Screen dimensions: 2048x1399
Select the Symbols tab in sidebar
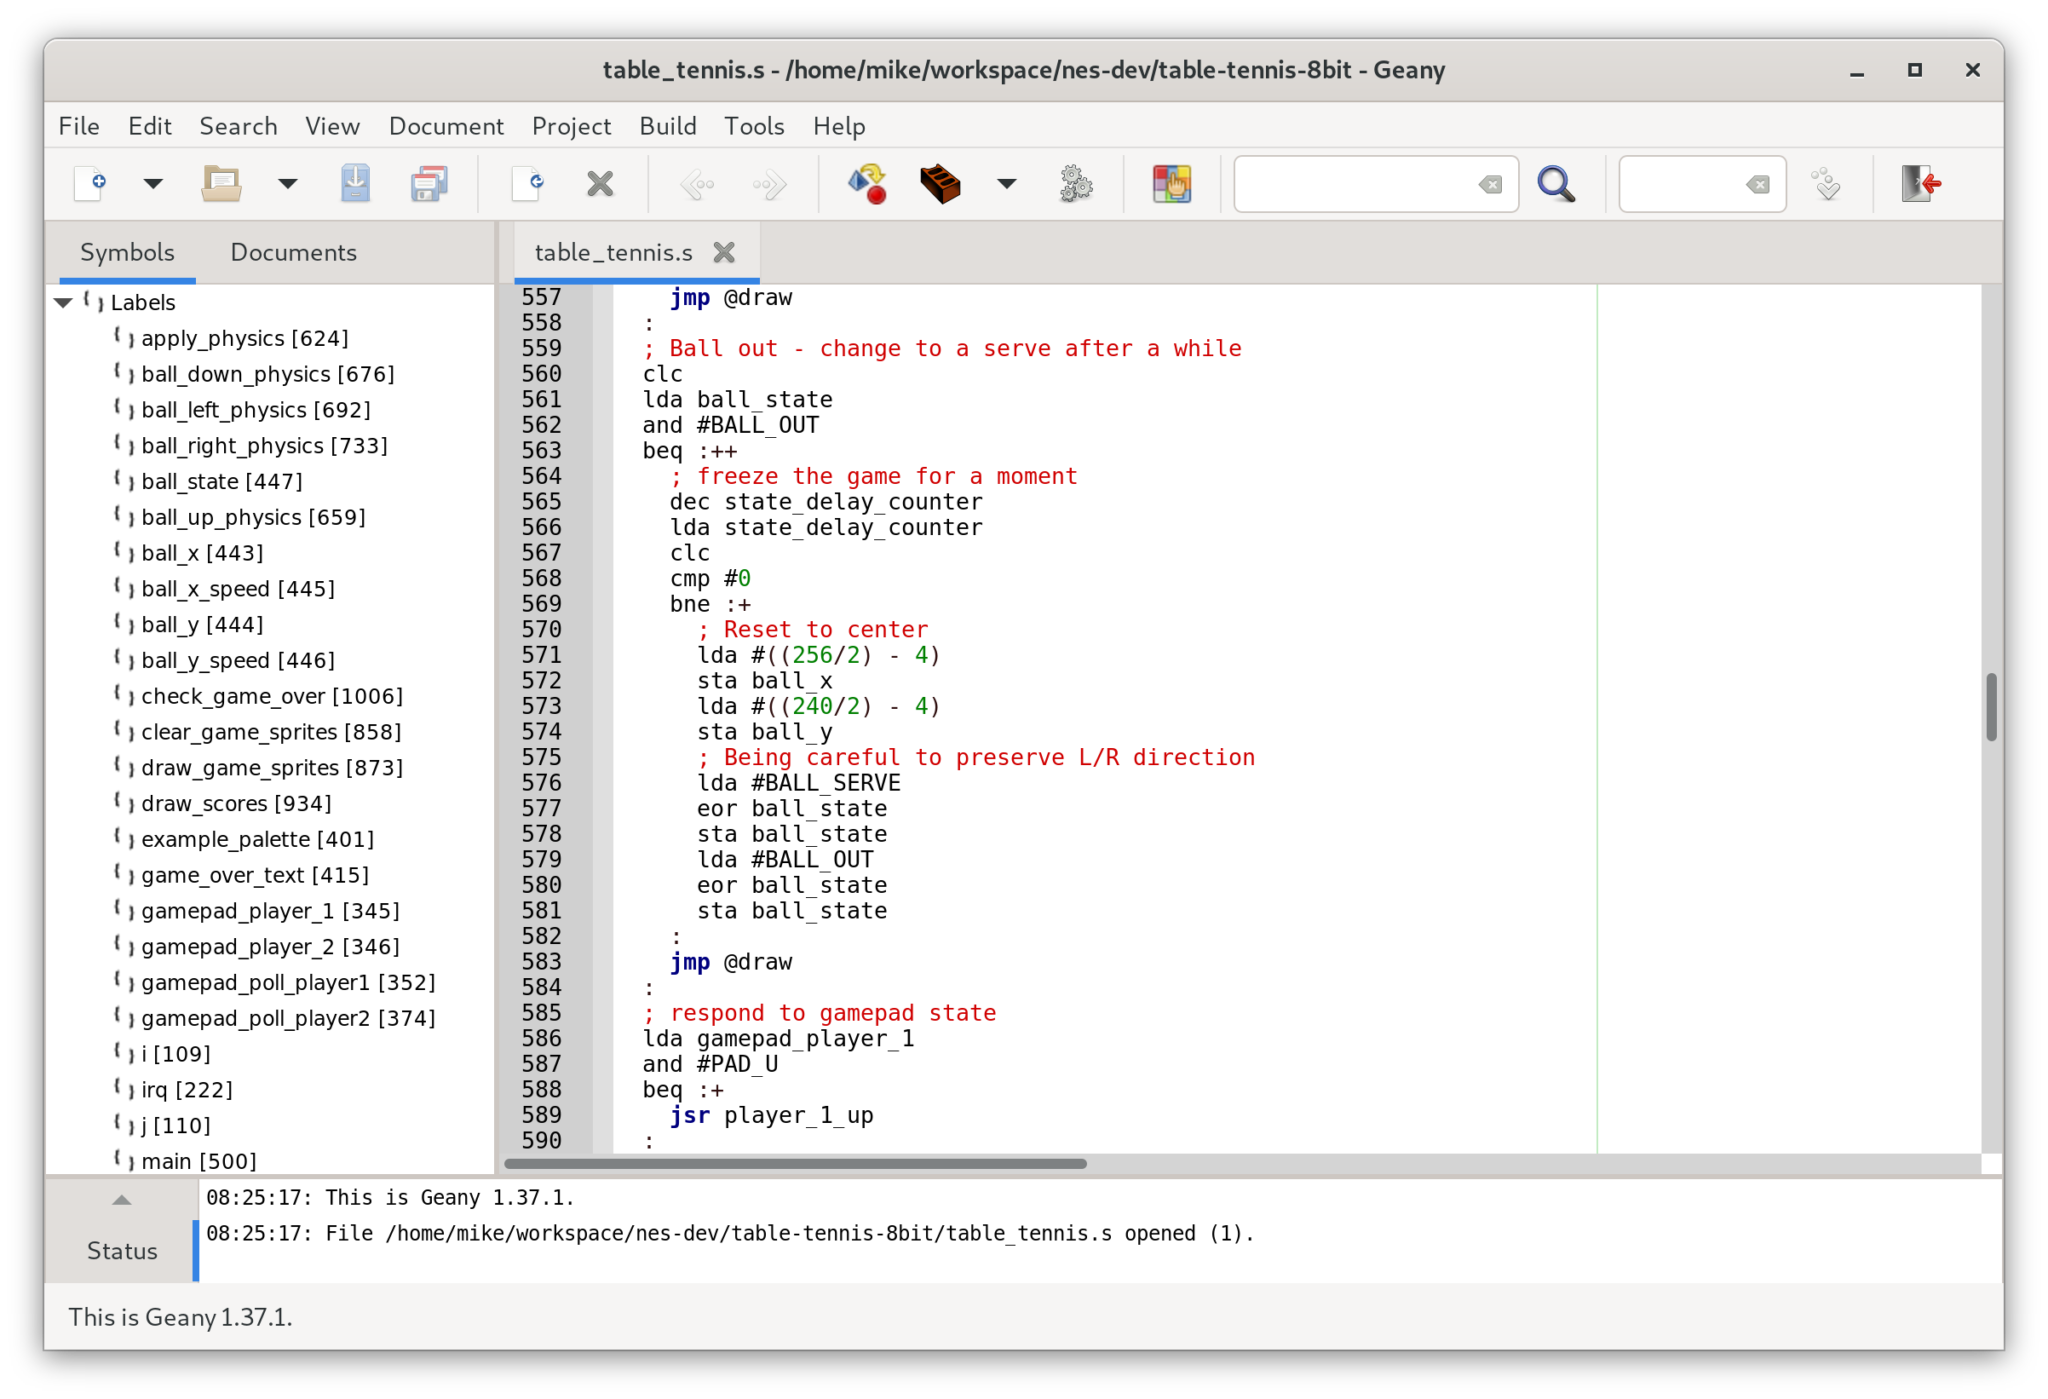126,252
